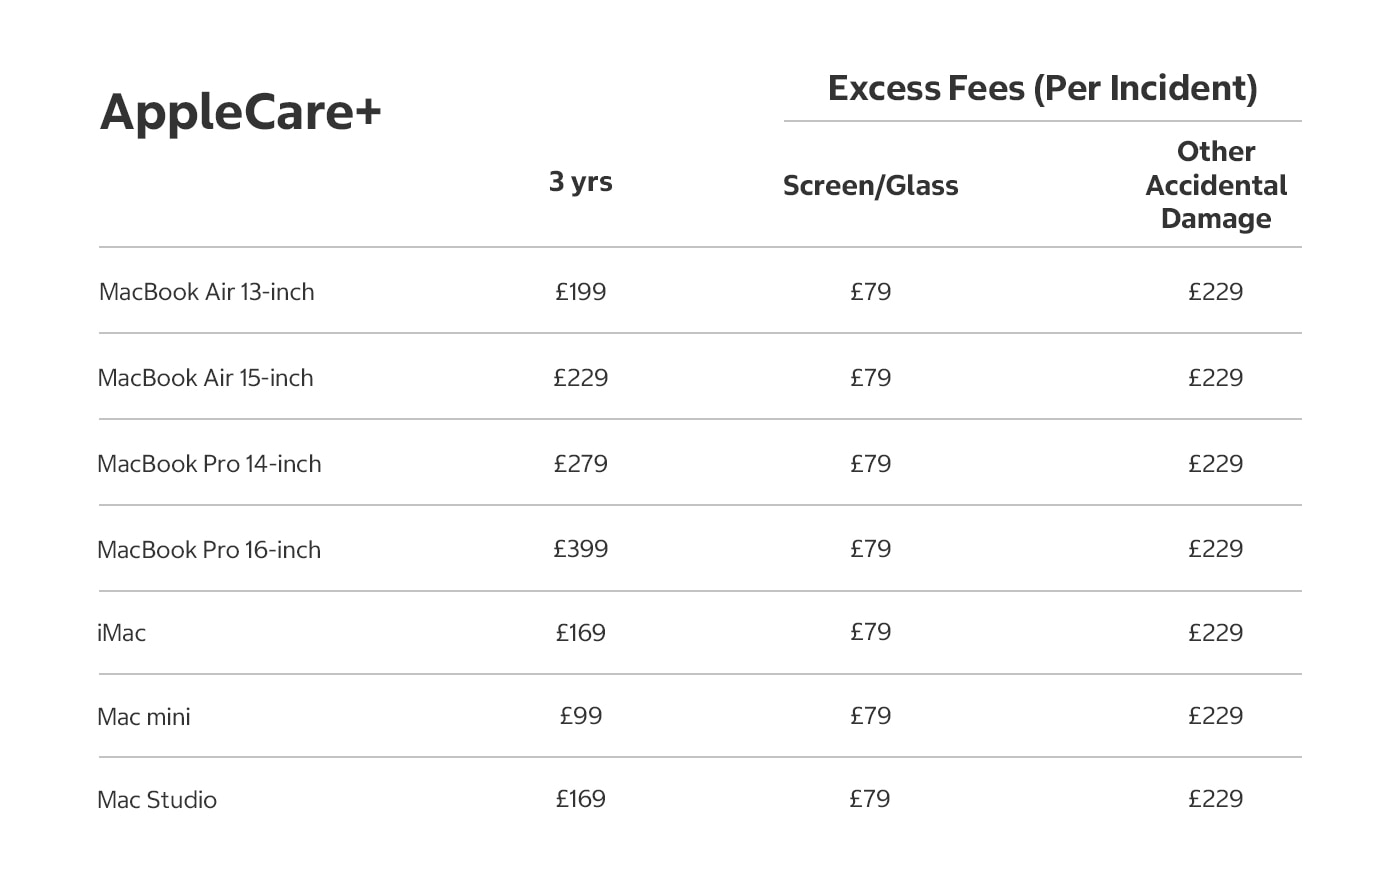1400x888 pixels.
Task: Select the MacBook Air 15-inch row label
Action: (x=206, y=378)
